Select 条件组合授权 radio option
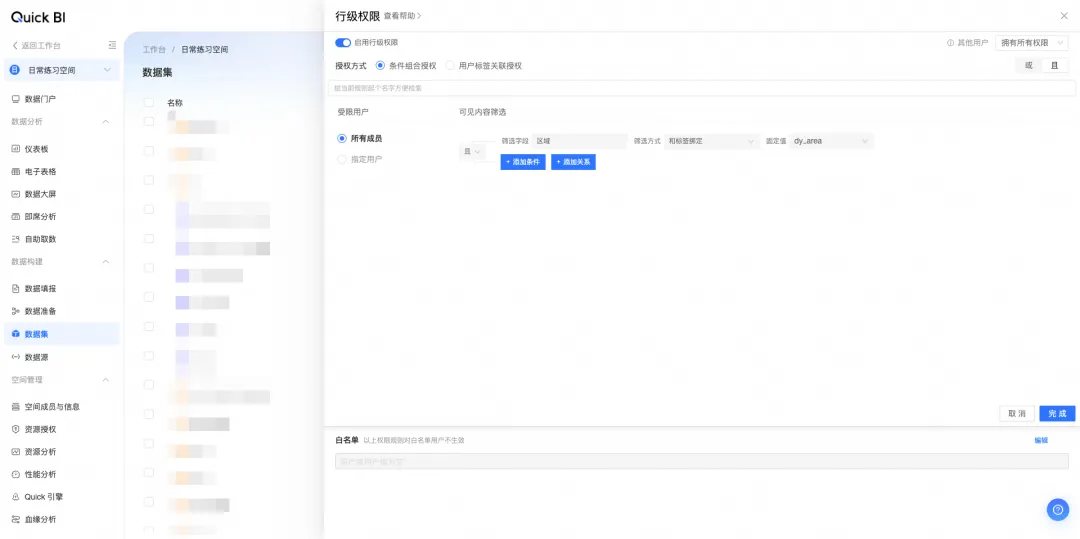 tap(380, 66)
